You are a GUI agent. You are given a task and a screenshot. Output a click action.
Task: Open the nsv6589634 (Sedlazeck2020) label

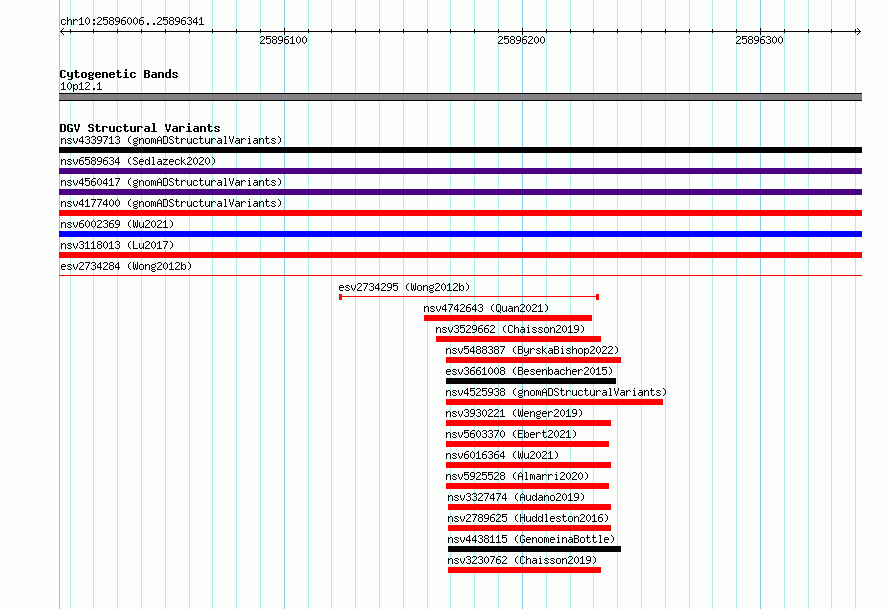coord(138,161)
